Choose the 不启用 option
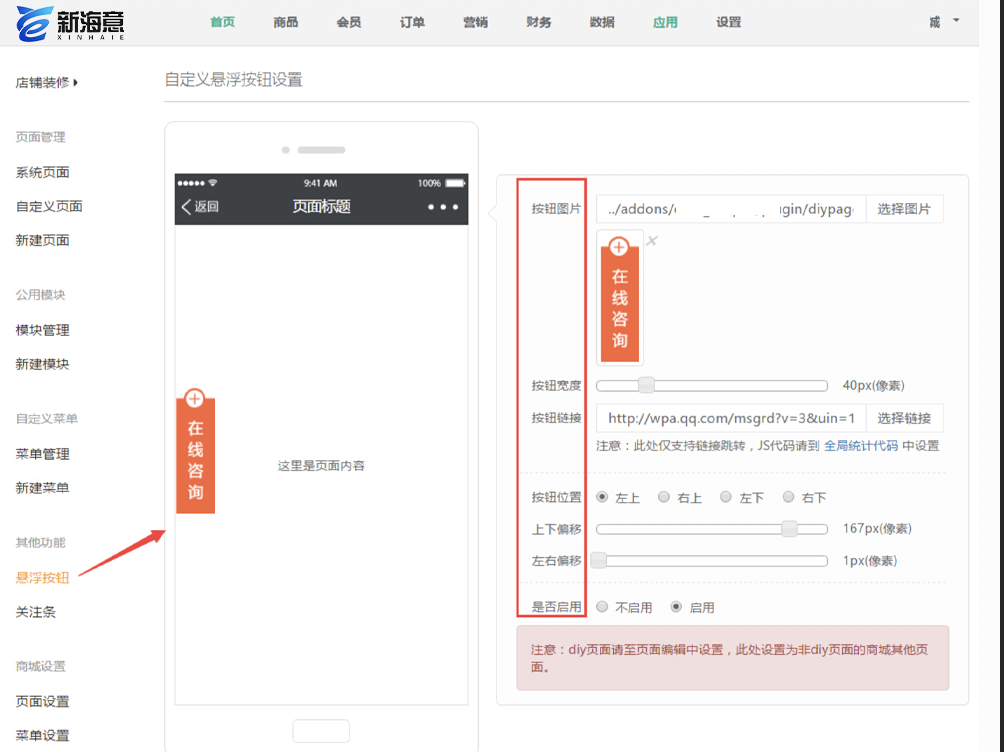1004x752 pixels. pyautogui.click(x=602, y=607)
